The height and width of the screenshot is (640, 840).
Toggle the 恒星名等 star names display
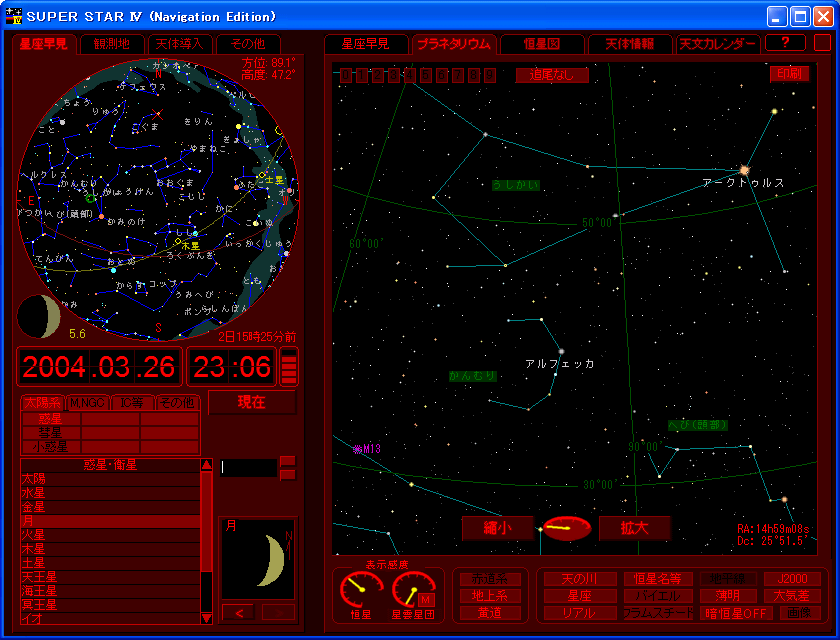[658, 578]
